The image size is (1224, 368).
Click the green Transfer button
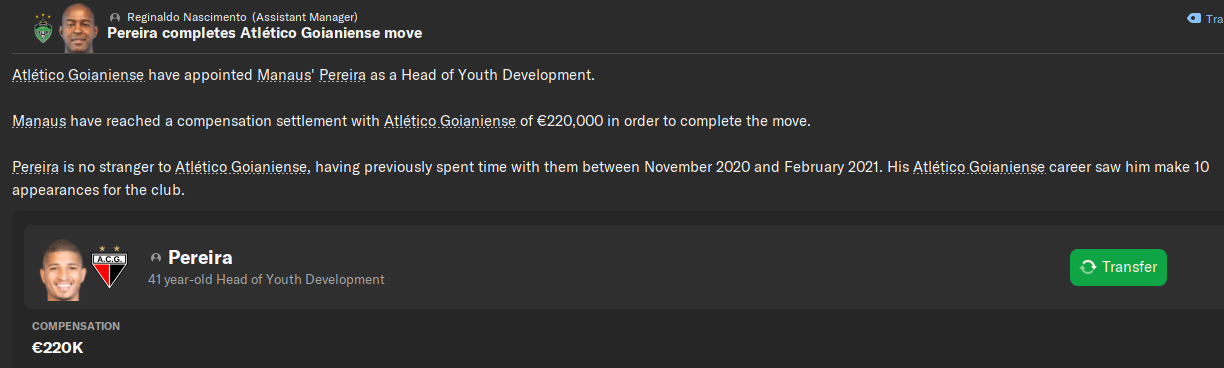coord(1118,267)
